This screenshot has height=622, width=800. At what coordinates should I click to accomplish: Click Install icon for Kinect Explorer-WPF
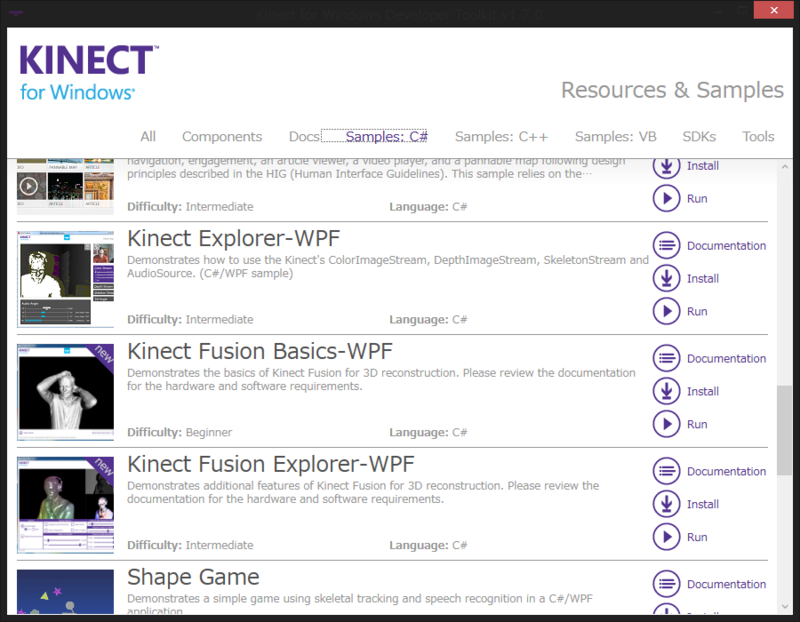666,278
